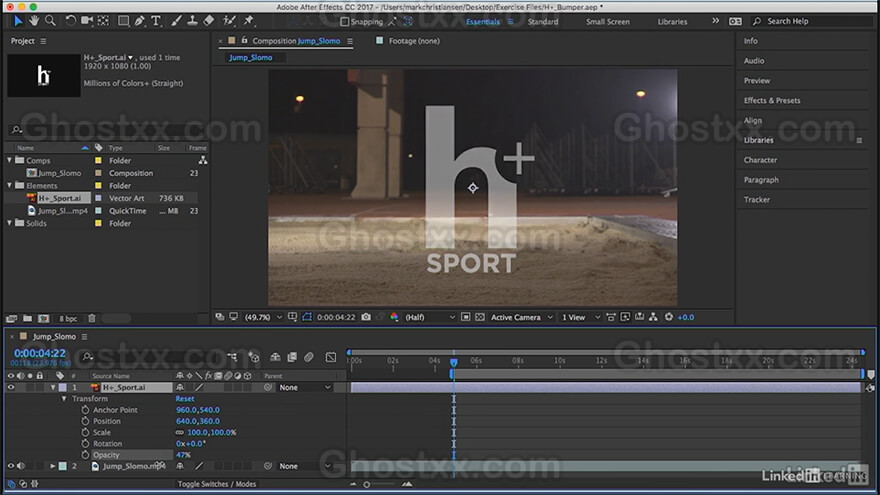Create a new folder in Project panel
880x495 pixels.
tap(28, 318)
